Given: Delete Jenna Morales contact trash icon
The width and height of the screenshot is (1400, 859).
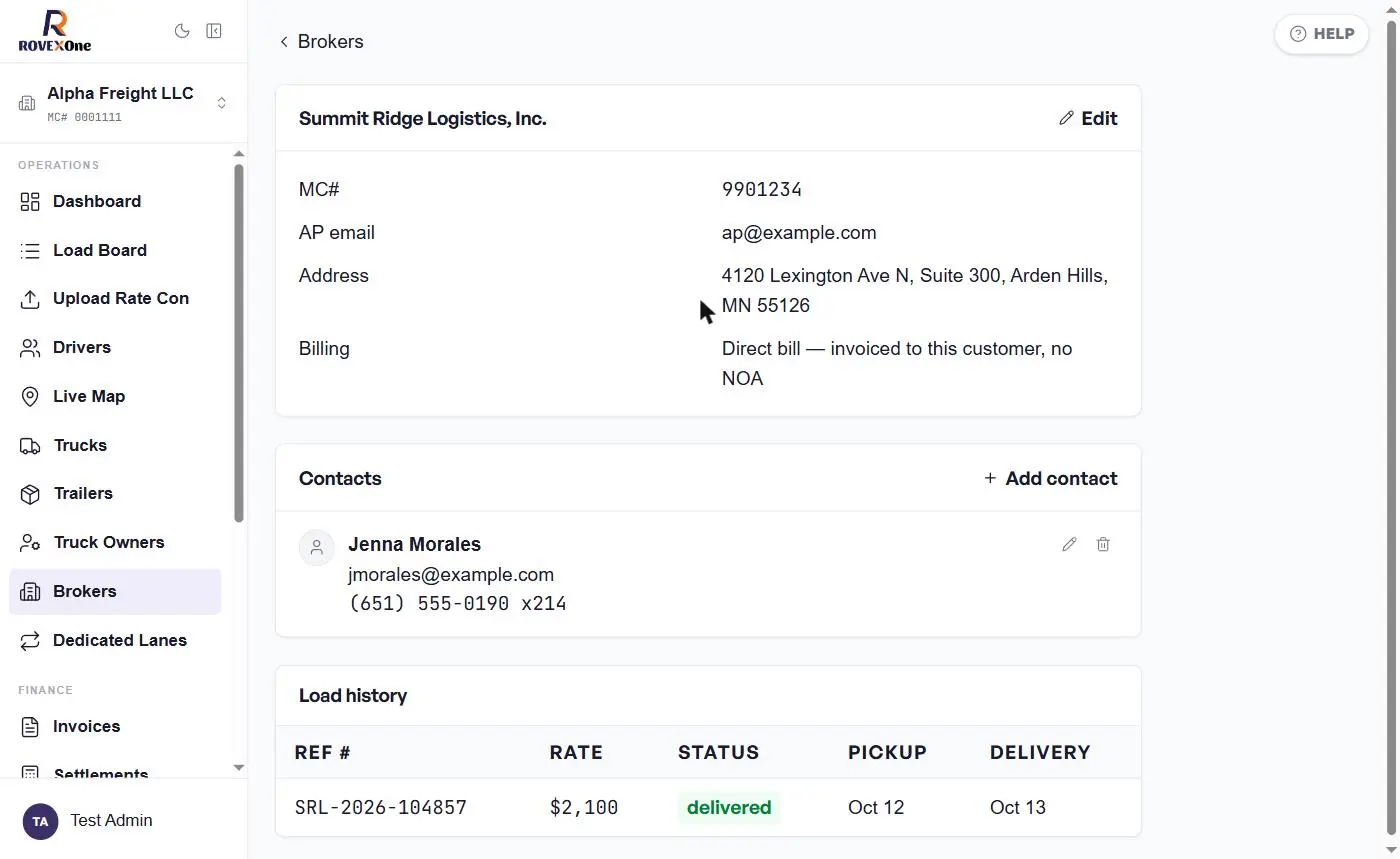Looking at the screenshot, I should 1103,544.
